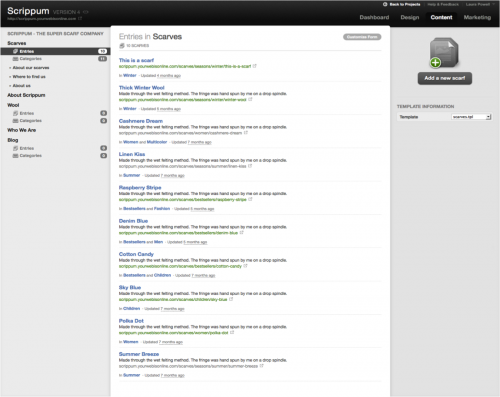The image size is (500, 397).
Task: Open the This is a scarf entry
Action: coord(136,60)
